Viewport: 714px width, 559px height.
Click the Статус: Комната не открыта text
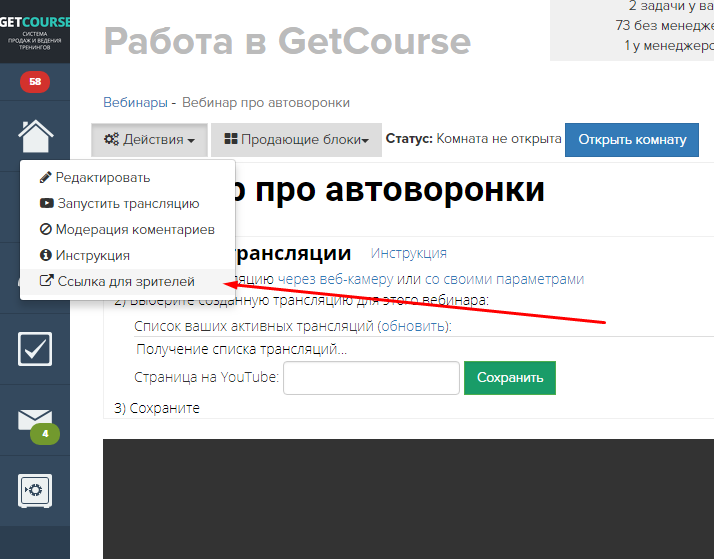474,139
